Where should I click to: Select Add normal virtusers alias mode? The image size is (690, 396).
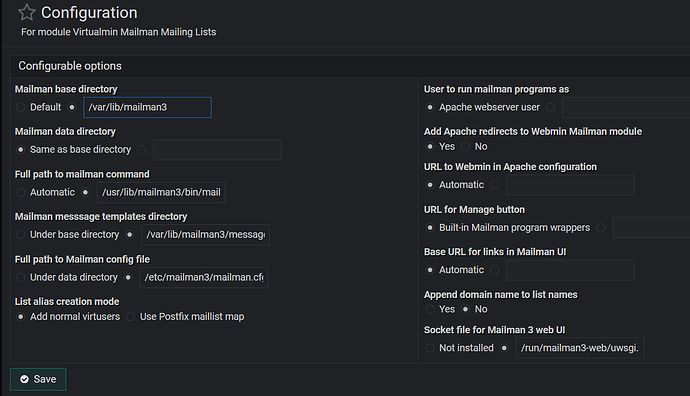(x=21, y=317)
